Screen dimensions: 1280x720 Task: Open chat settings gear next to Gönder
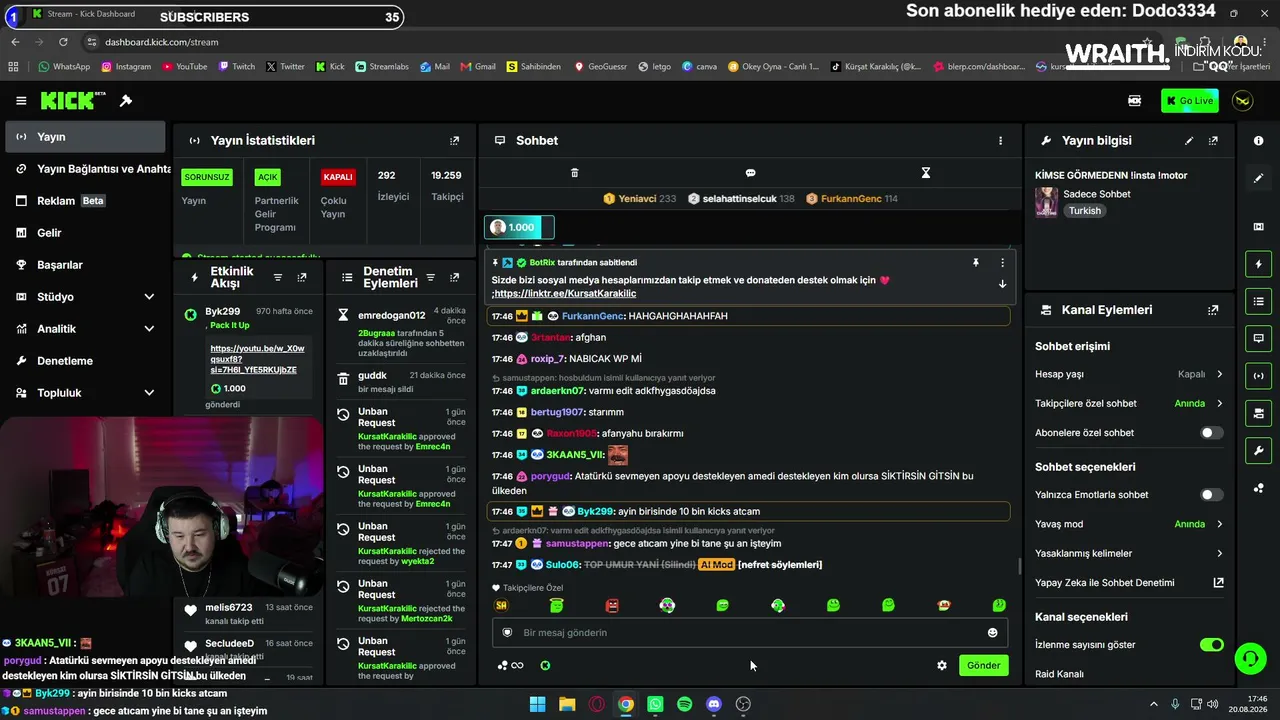941,665
